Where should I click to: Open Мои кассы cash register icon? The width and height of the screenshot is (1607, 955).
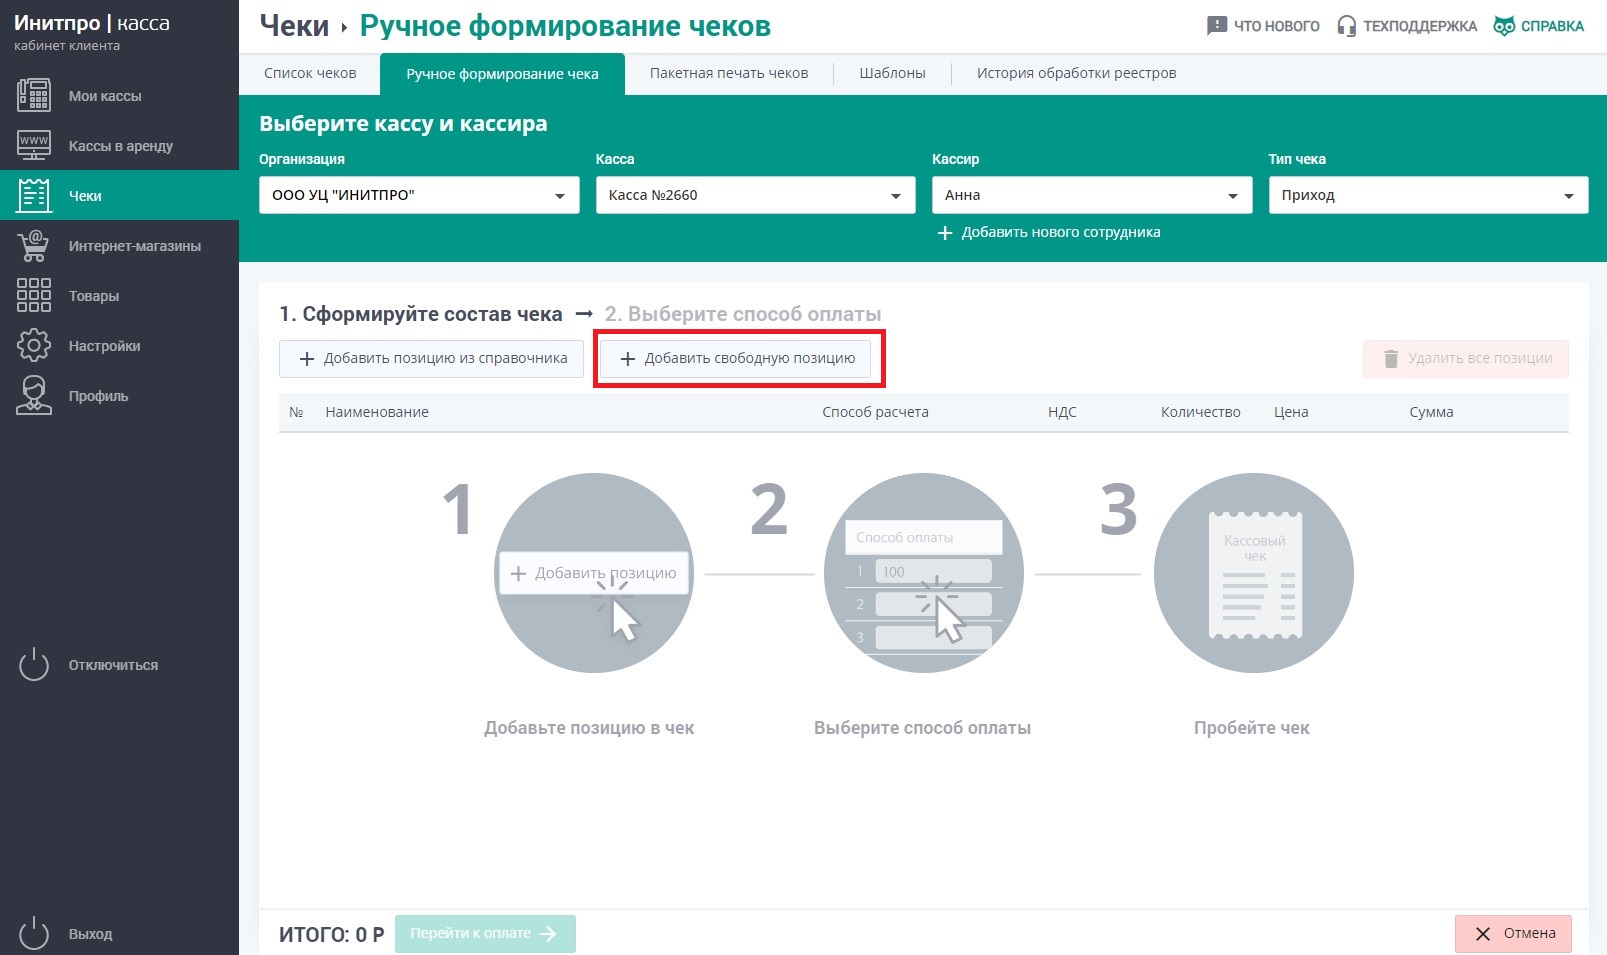[33, 95]
